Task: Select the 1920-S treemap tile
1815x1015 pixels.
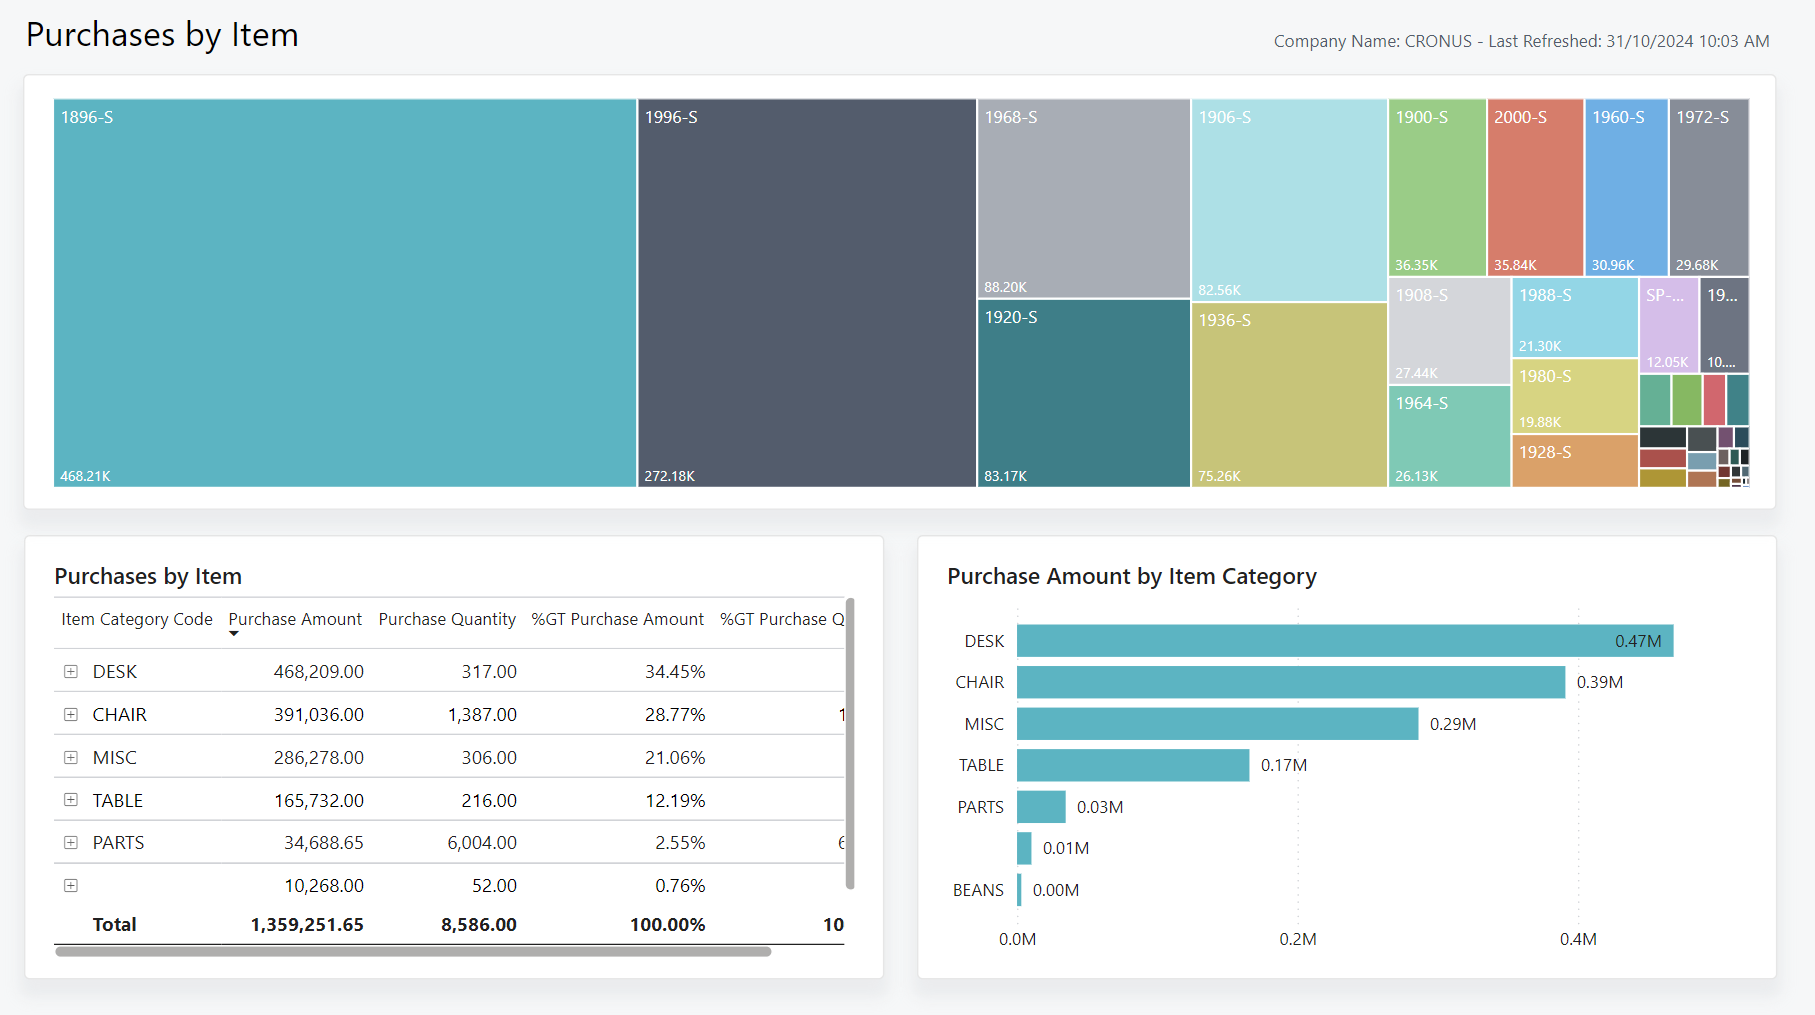Action: pyautogui.click(x=1083, y=394)
